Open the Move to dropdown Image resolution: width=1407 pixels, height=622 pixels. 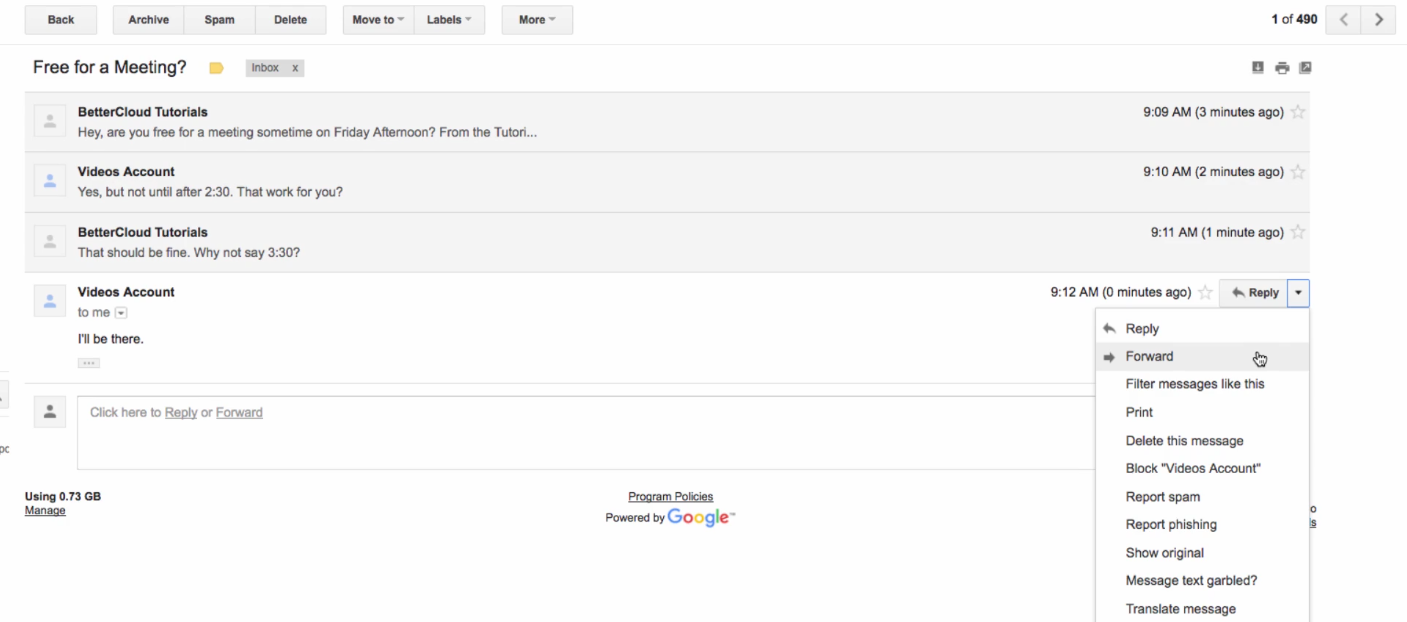[379, 20]
